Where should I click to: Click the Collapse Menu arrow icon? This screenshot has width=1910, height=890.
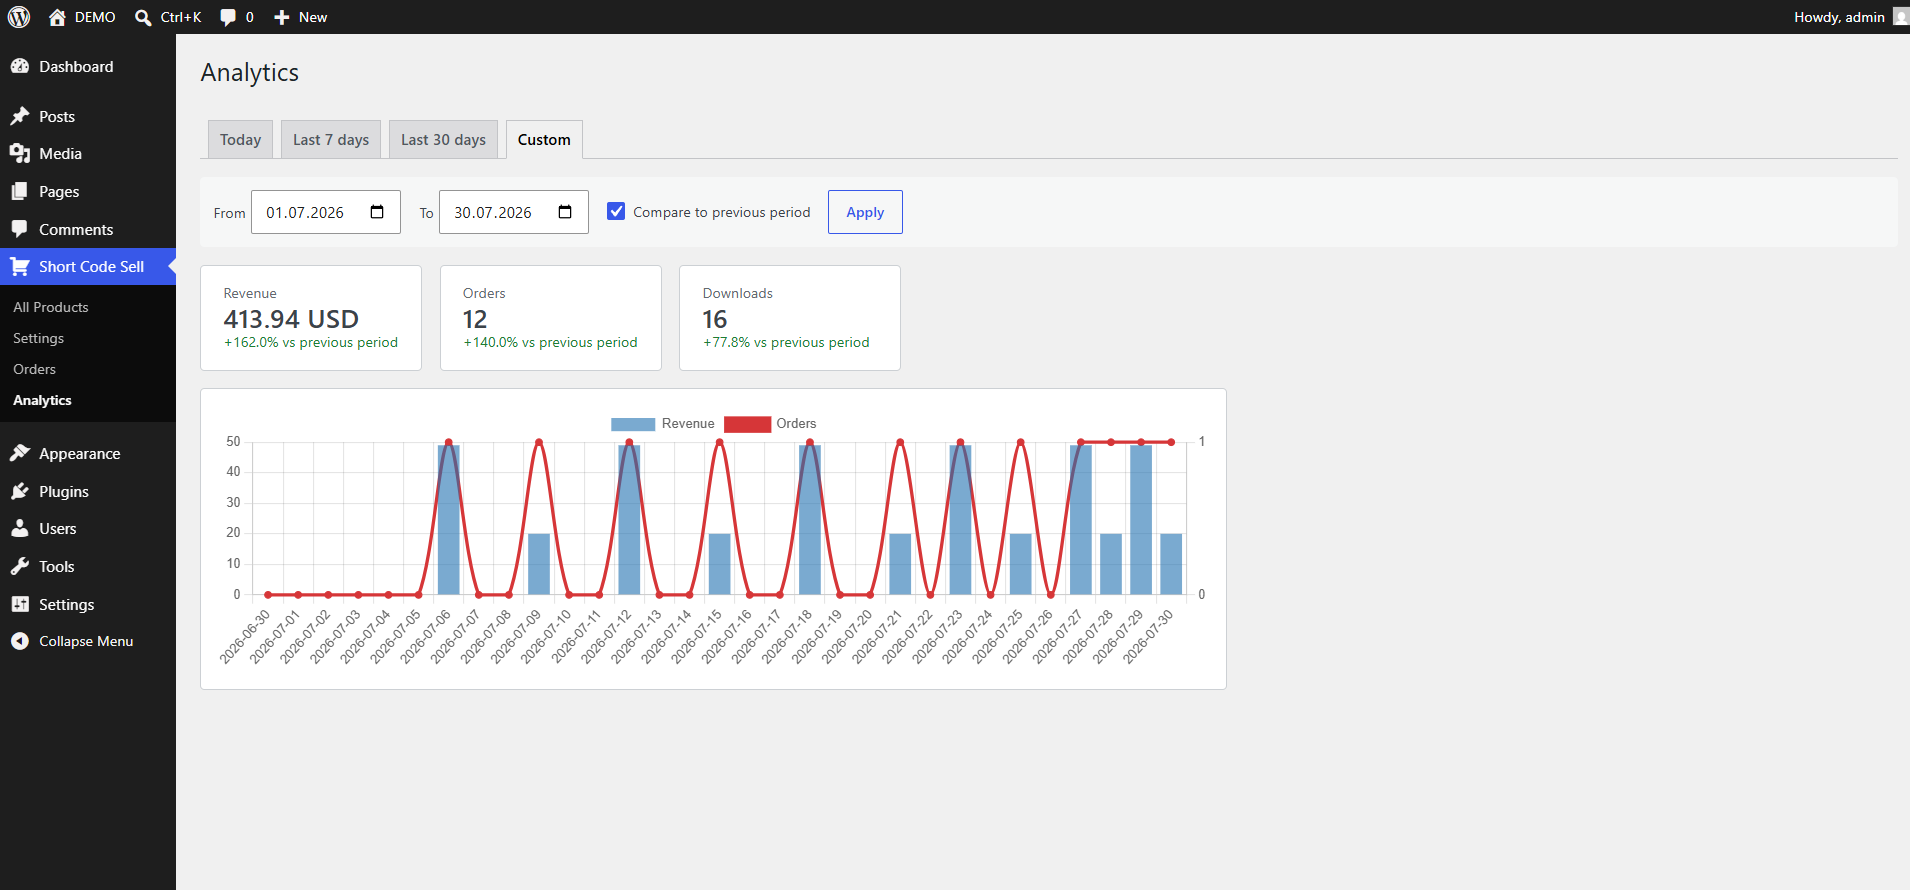(x=20, y=641)
